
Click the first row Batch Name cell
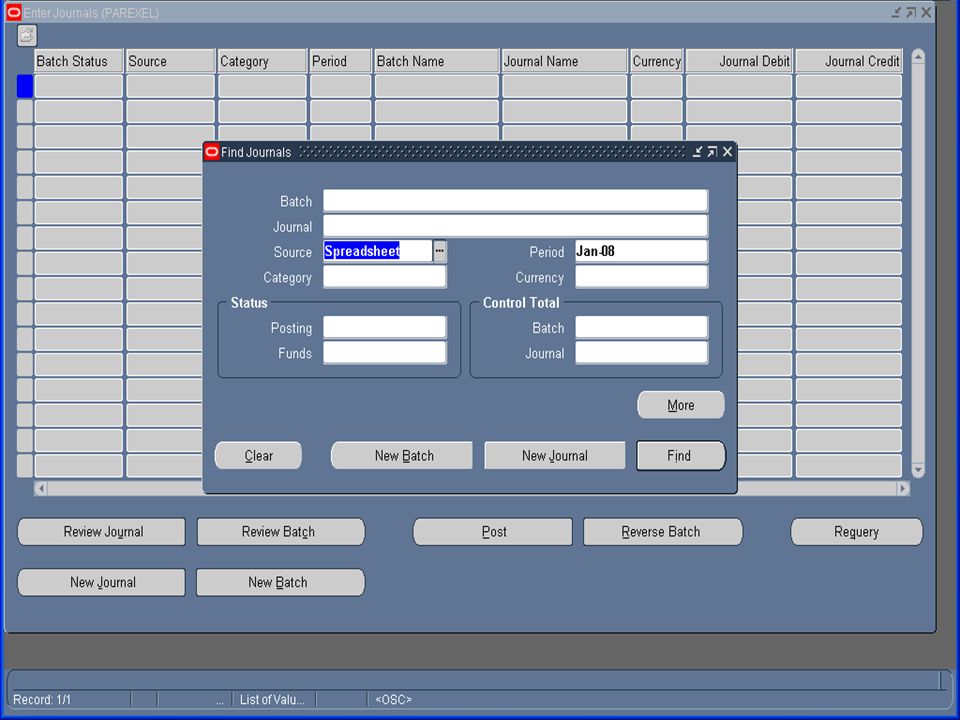437,86
